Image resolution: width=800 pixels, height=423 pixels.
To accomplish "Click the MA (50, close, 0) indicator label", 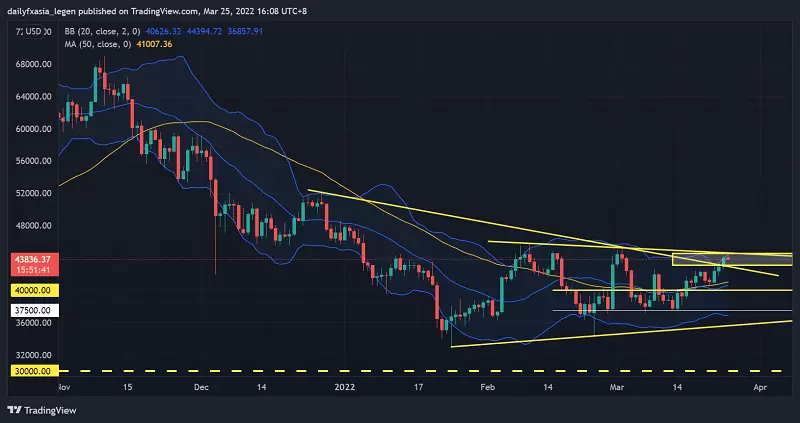I will (97, 44).
